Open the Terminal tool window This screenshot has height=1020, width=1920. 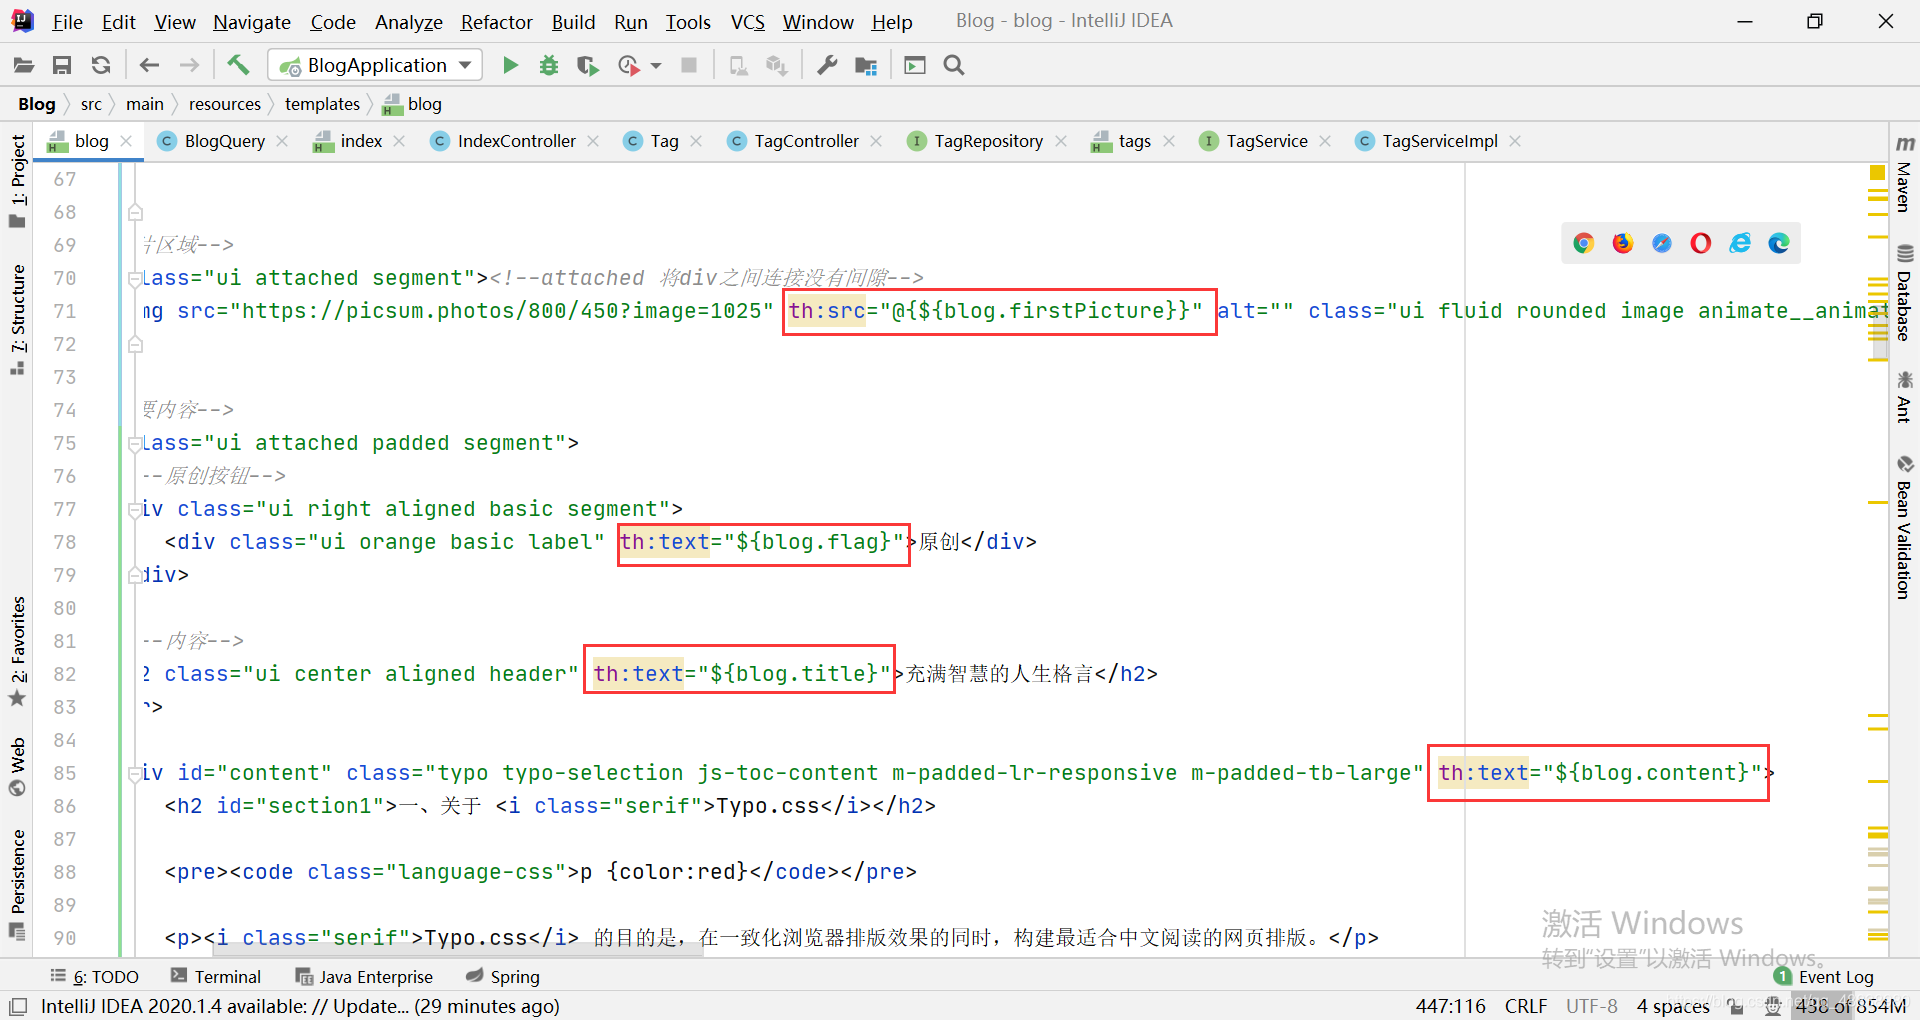[x=216, y=977]
